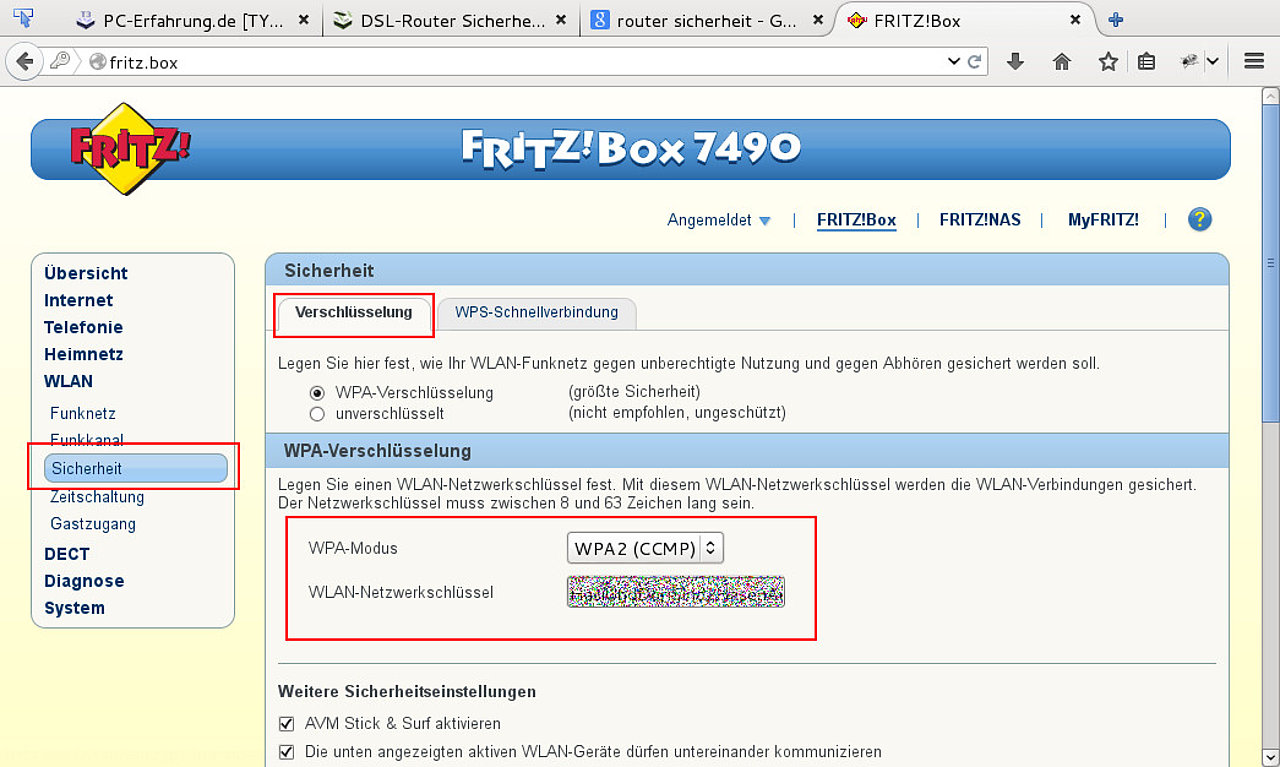Open the browser downloads arrow
1280x767 pixels.
(x=1015, y=62)
